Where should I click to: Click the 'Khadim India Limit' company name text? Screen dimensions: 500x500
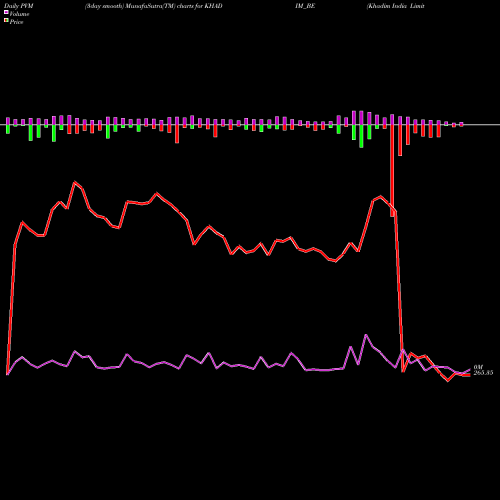396,6
